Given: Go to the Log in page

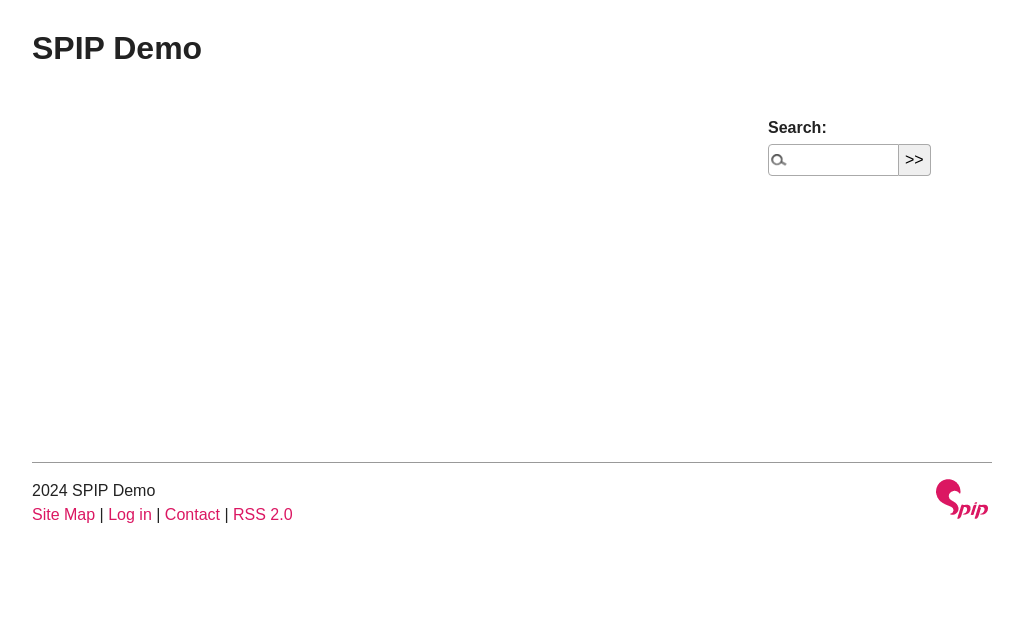Looking at the screenshot, I should point(130,515).
